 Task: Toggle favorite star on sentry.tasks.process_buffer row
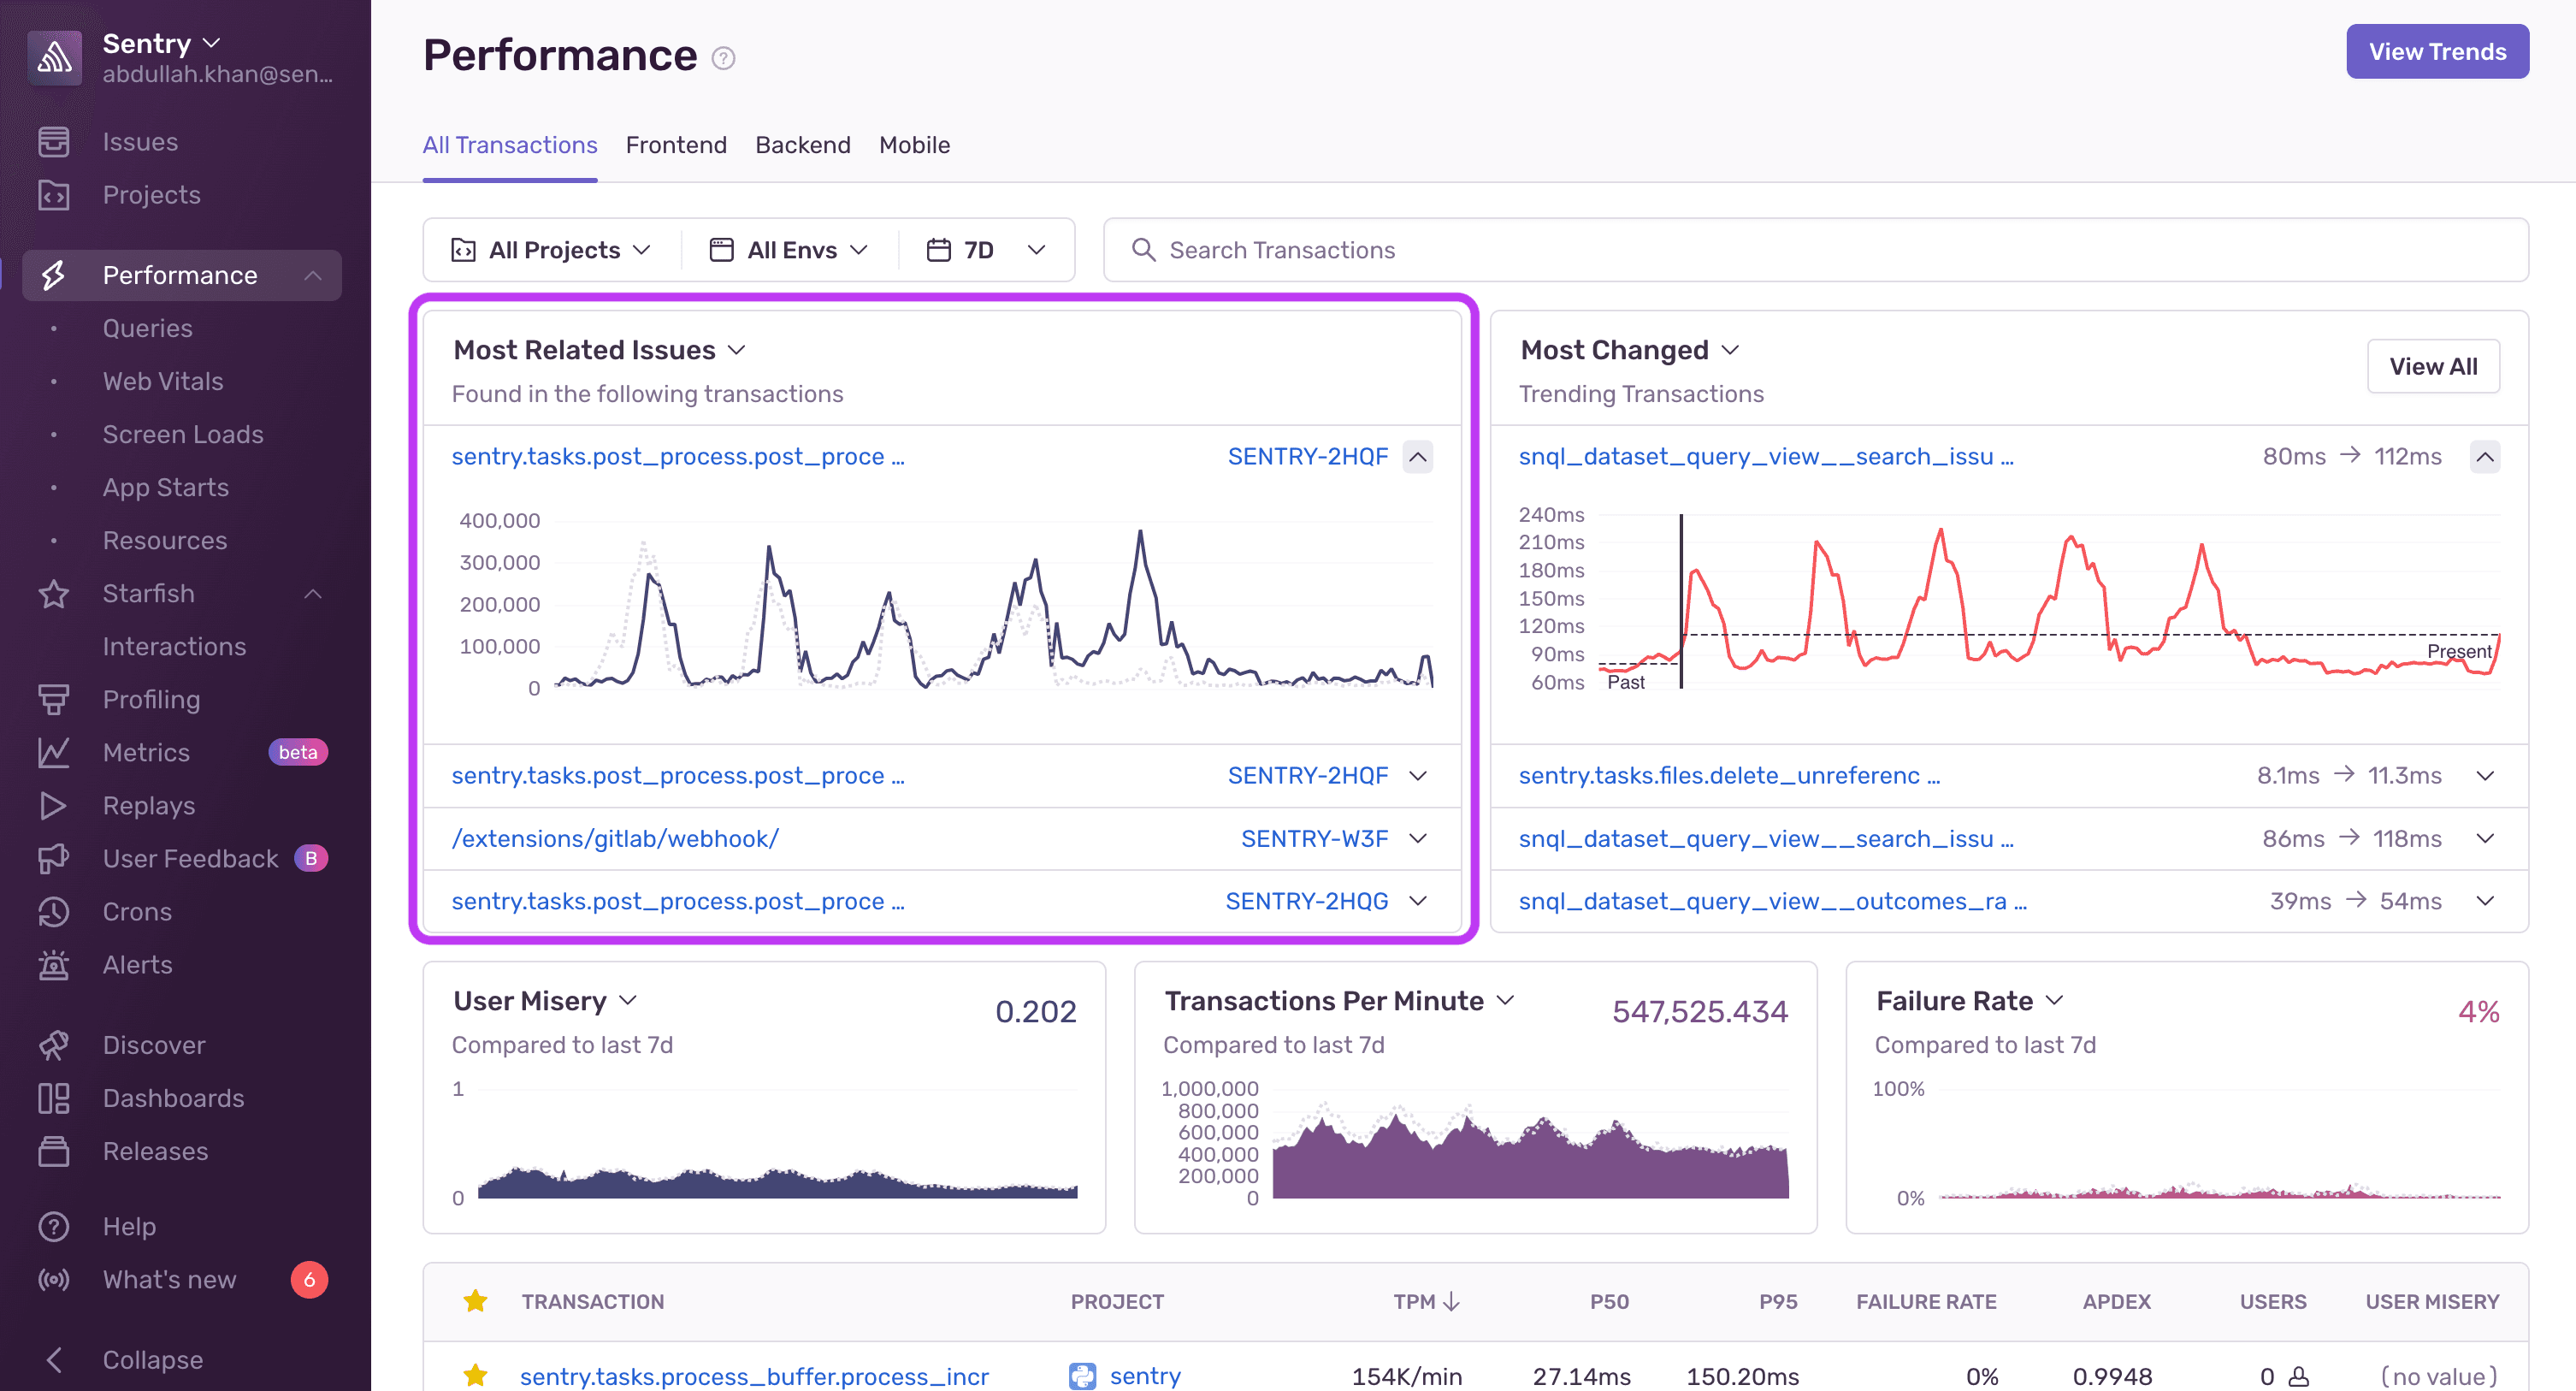point(476,1375)
